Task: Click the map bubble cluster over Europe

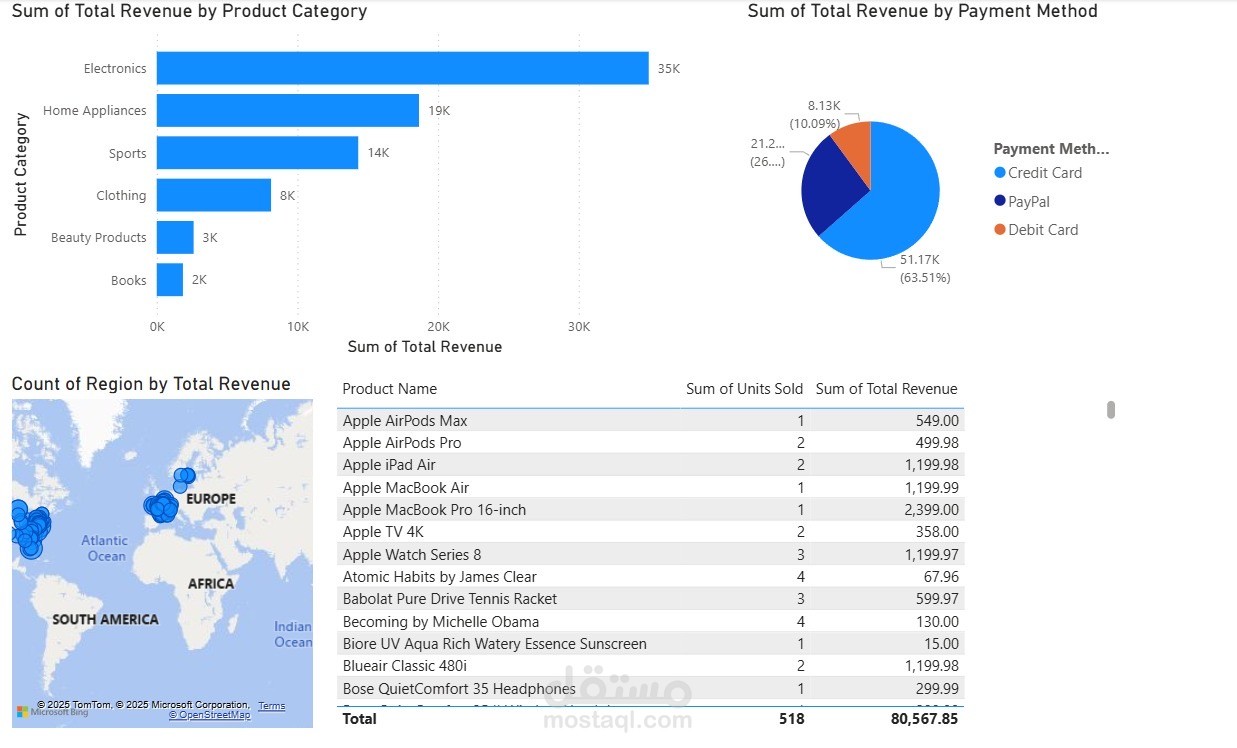Action: [x=160, y=506]
